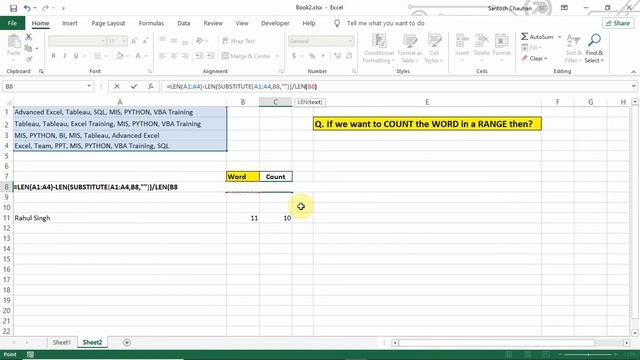The width and height of the screenshot is (640, 360).
Task: Toggle Bold formatting in the Font group
Action: point(53,56)
